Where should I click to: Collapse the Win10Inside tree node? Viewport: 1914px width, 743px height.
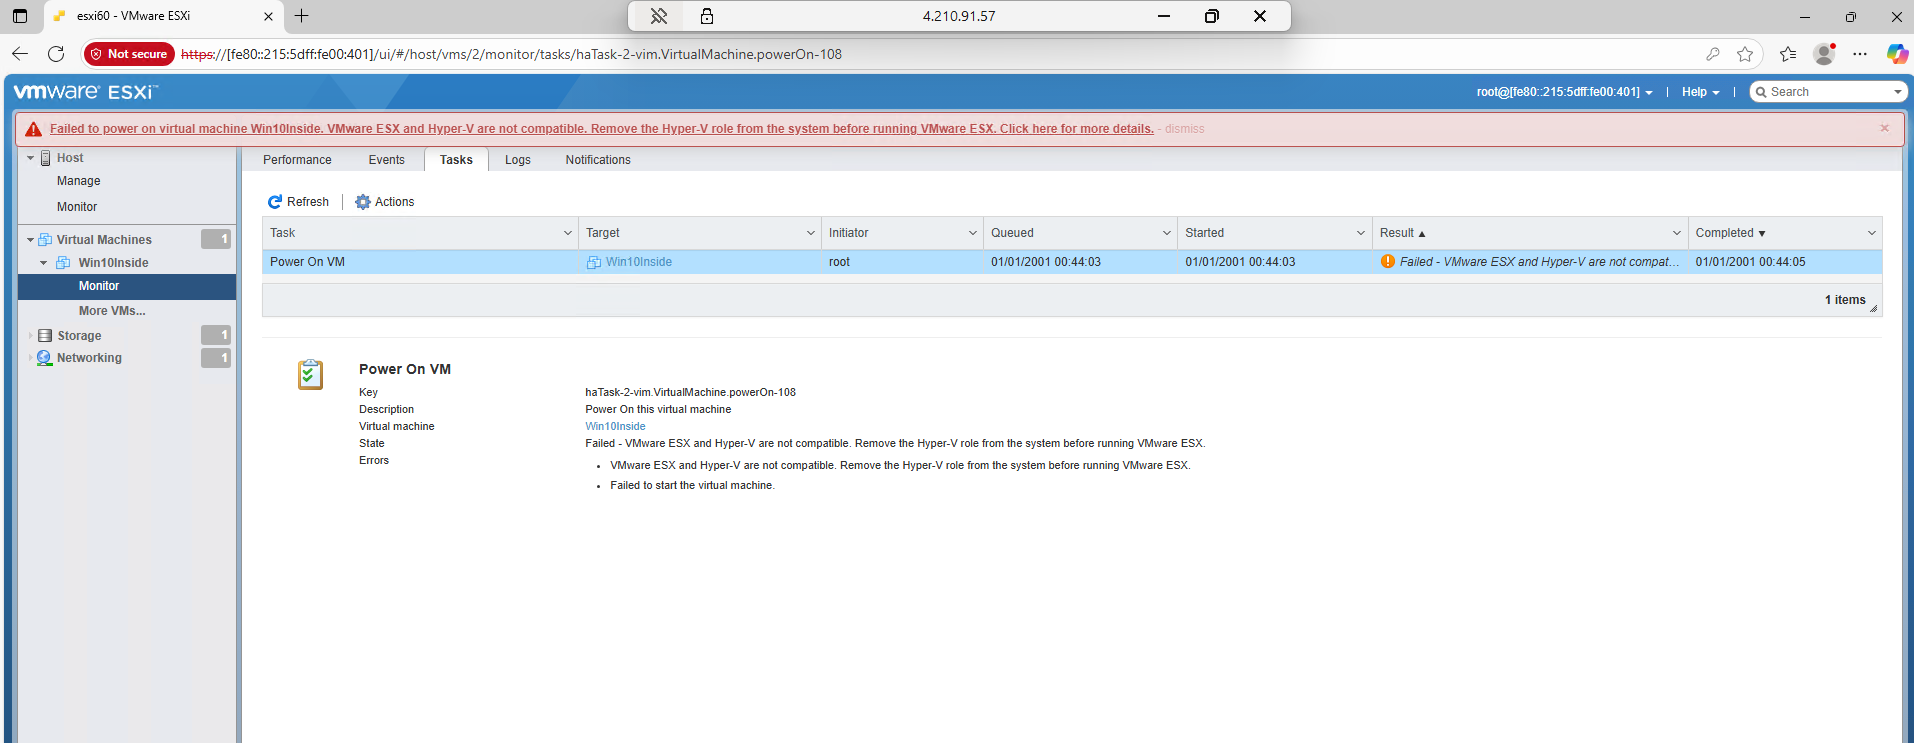pyautogui.click(x=44, y=263)
